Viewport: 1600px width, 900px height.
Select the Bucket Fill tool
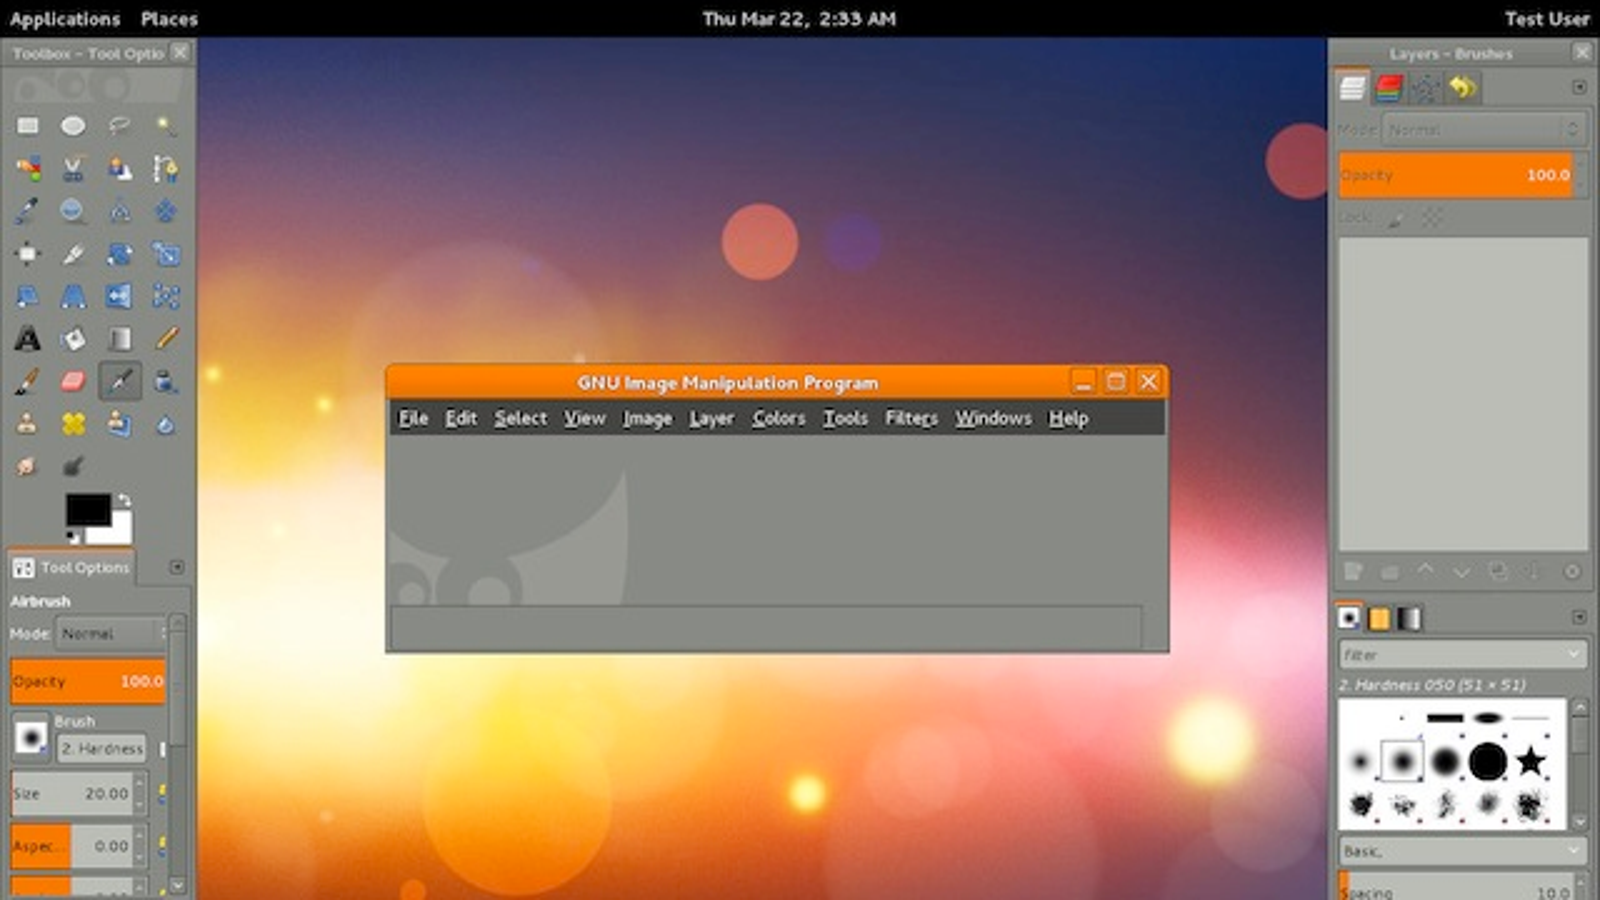coord(73,339)
